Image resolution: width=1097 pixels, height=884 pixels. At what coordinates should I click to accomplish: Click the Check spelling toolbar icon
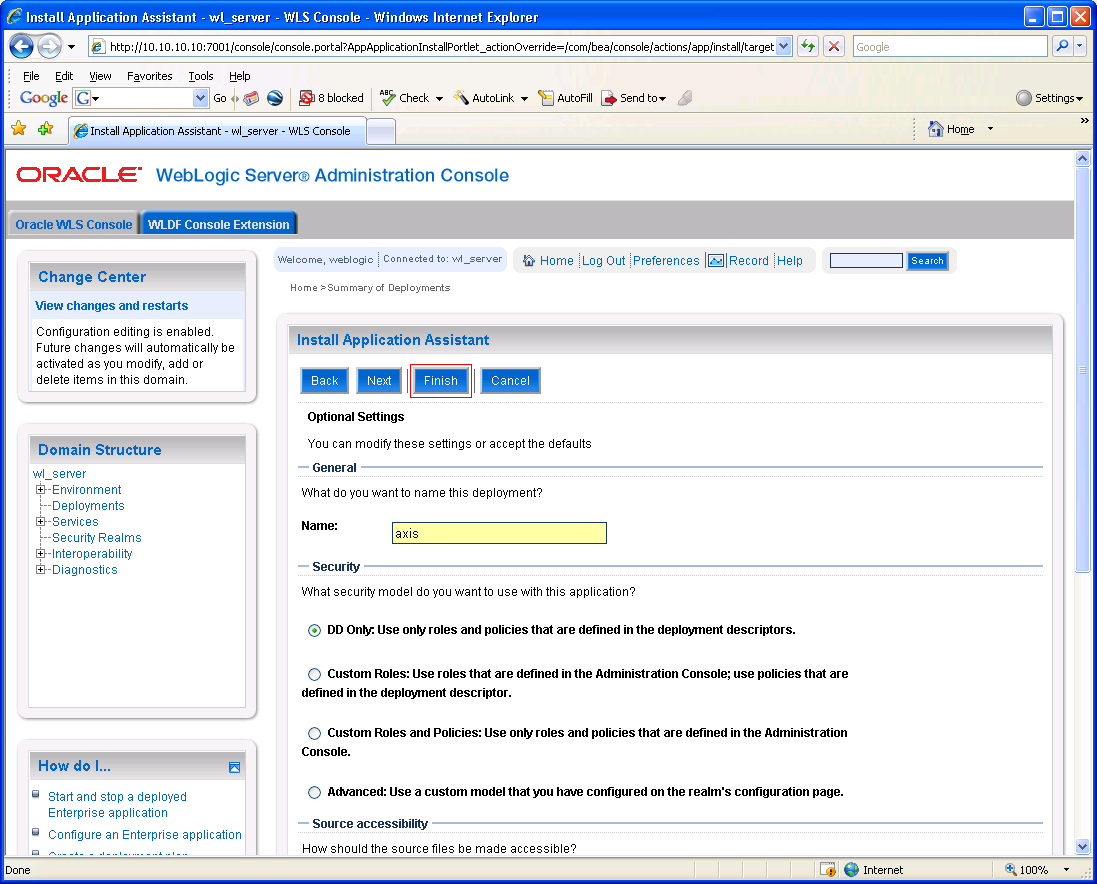coord(388,98)
